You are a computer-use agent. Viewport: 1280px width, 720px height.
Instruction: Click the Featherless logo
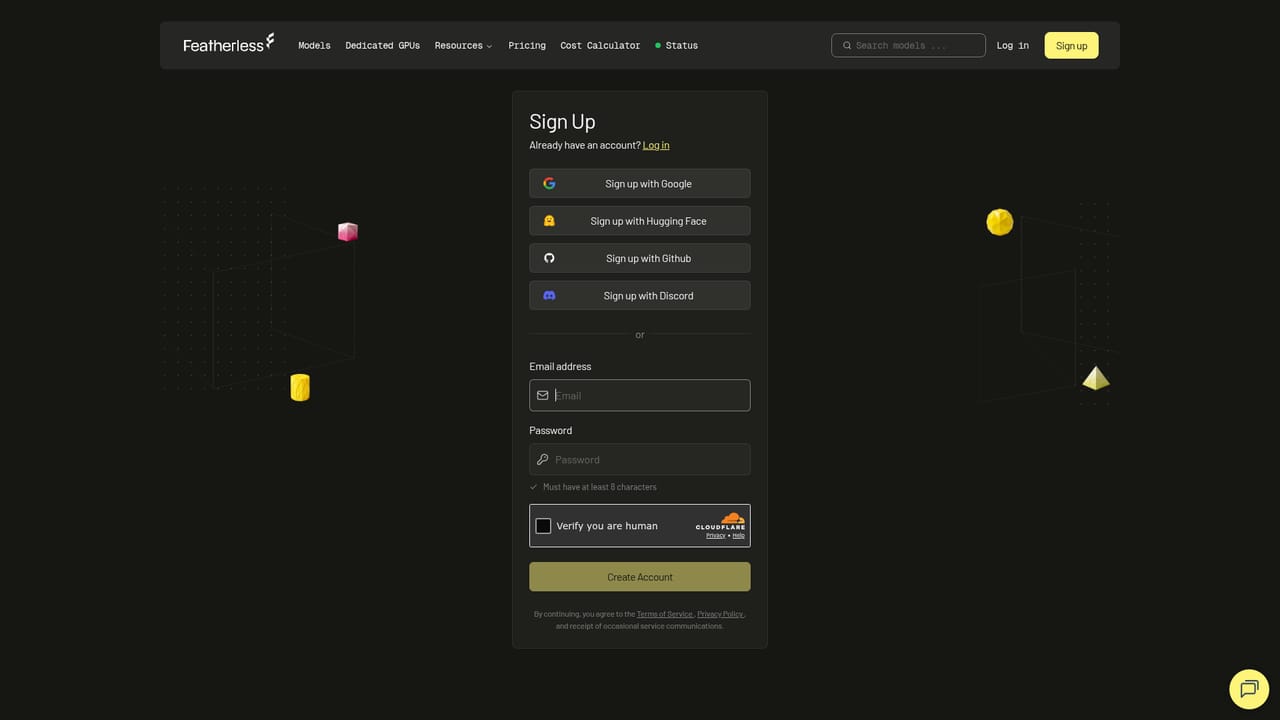point(228,43)
